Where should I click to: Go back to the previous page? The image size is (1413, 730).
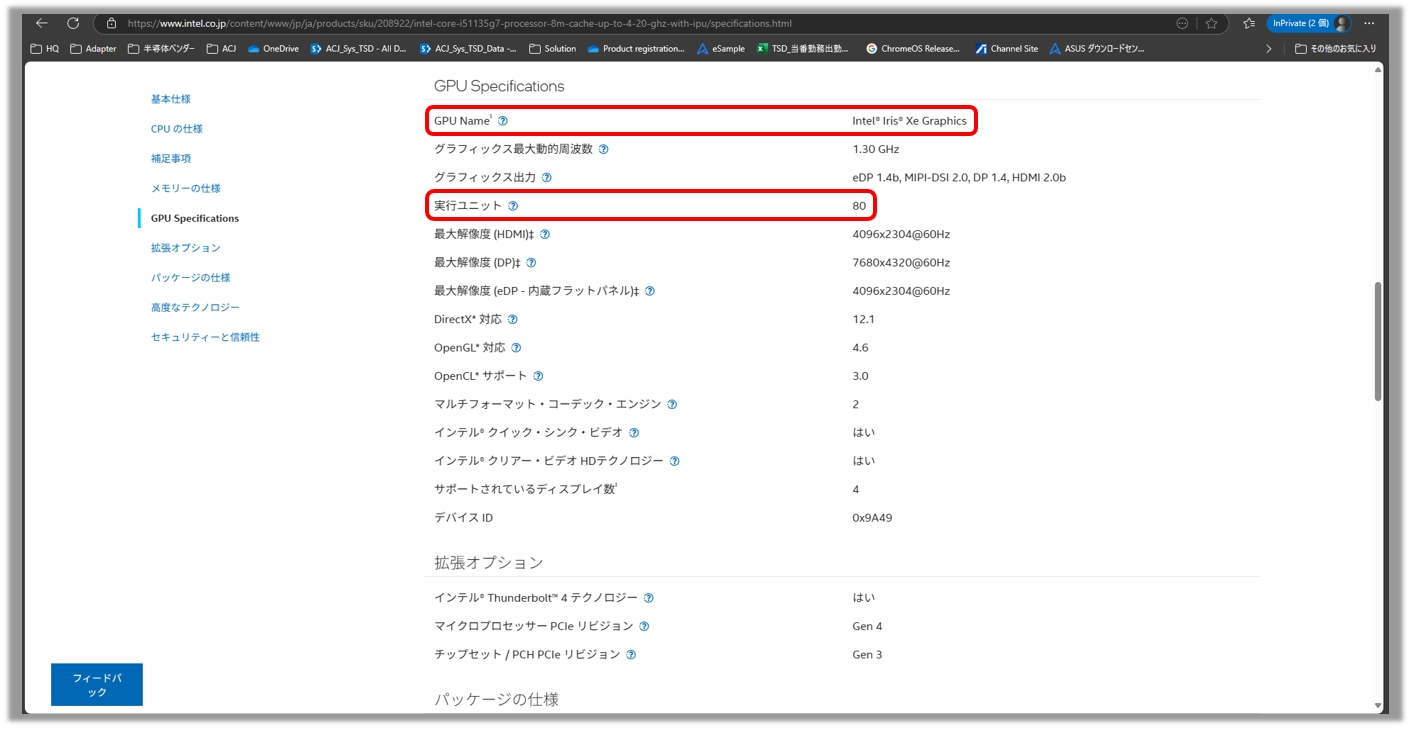click(42, 23)
